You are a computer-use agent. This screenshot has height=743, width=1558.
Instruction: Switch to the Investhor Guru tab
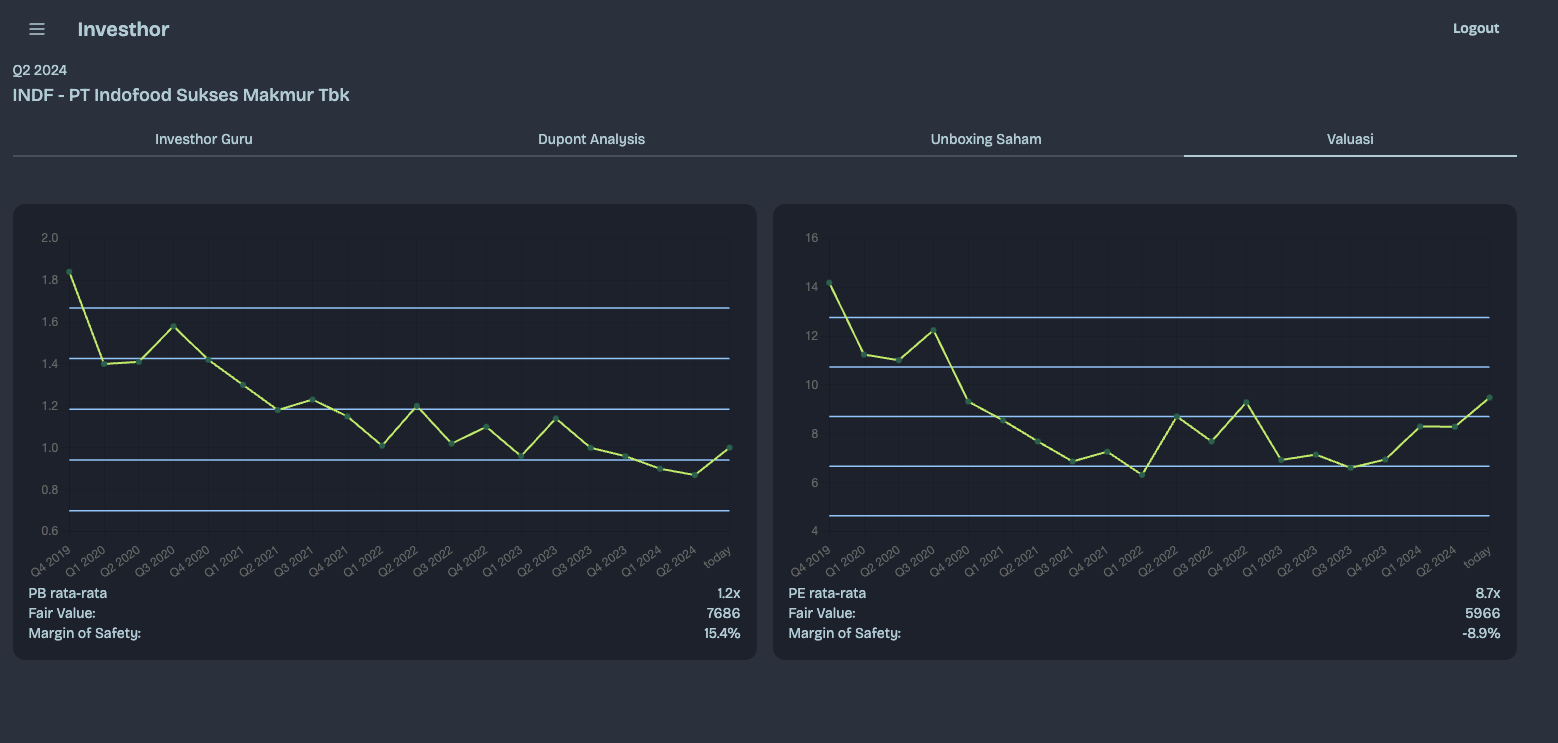[204, 139]
